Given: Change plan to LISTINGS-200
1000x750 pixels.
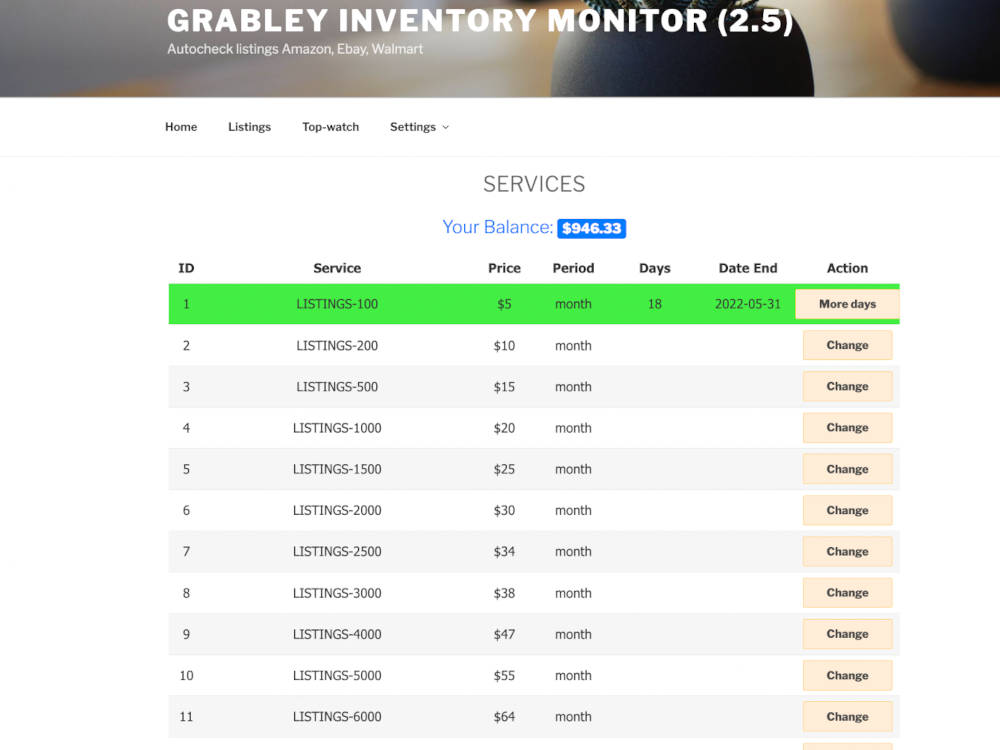Looking at the screenshot, I should coord(847,345).
